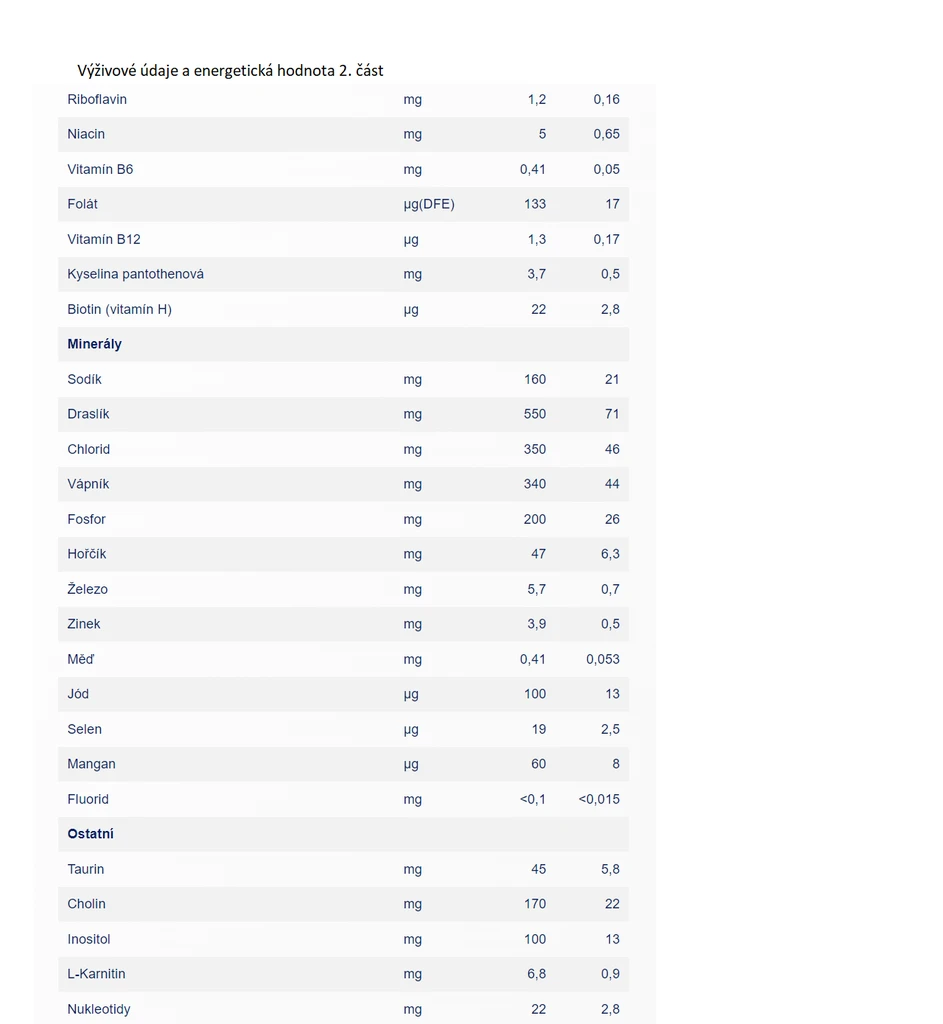This screenshot has height=1024, width=943.
Task: Click the Měď value 0,053
Action: coord(603,659)
